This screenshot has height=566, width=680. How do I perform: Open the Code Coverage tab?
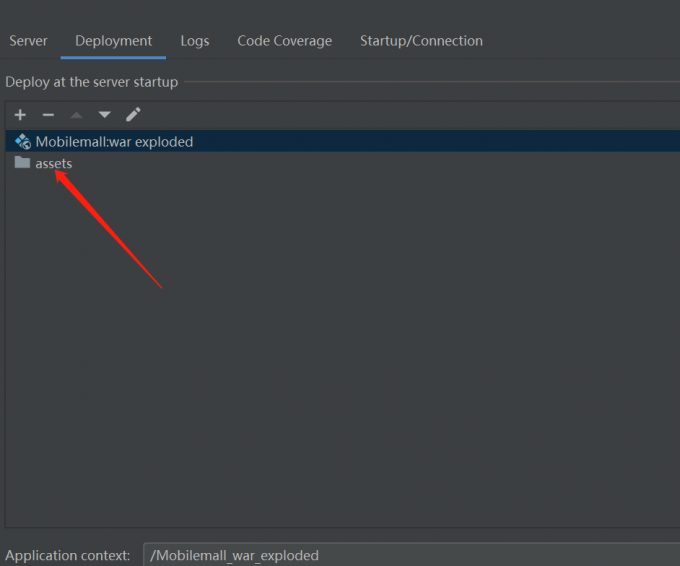(284, 41)
